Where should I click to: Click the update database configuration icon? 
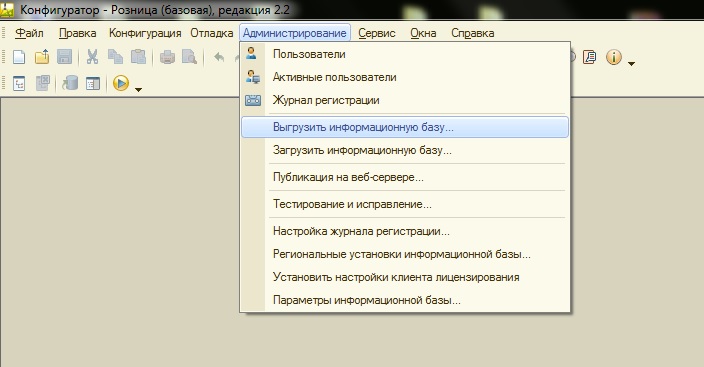[x=70, y=84]
